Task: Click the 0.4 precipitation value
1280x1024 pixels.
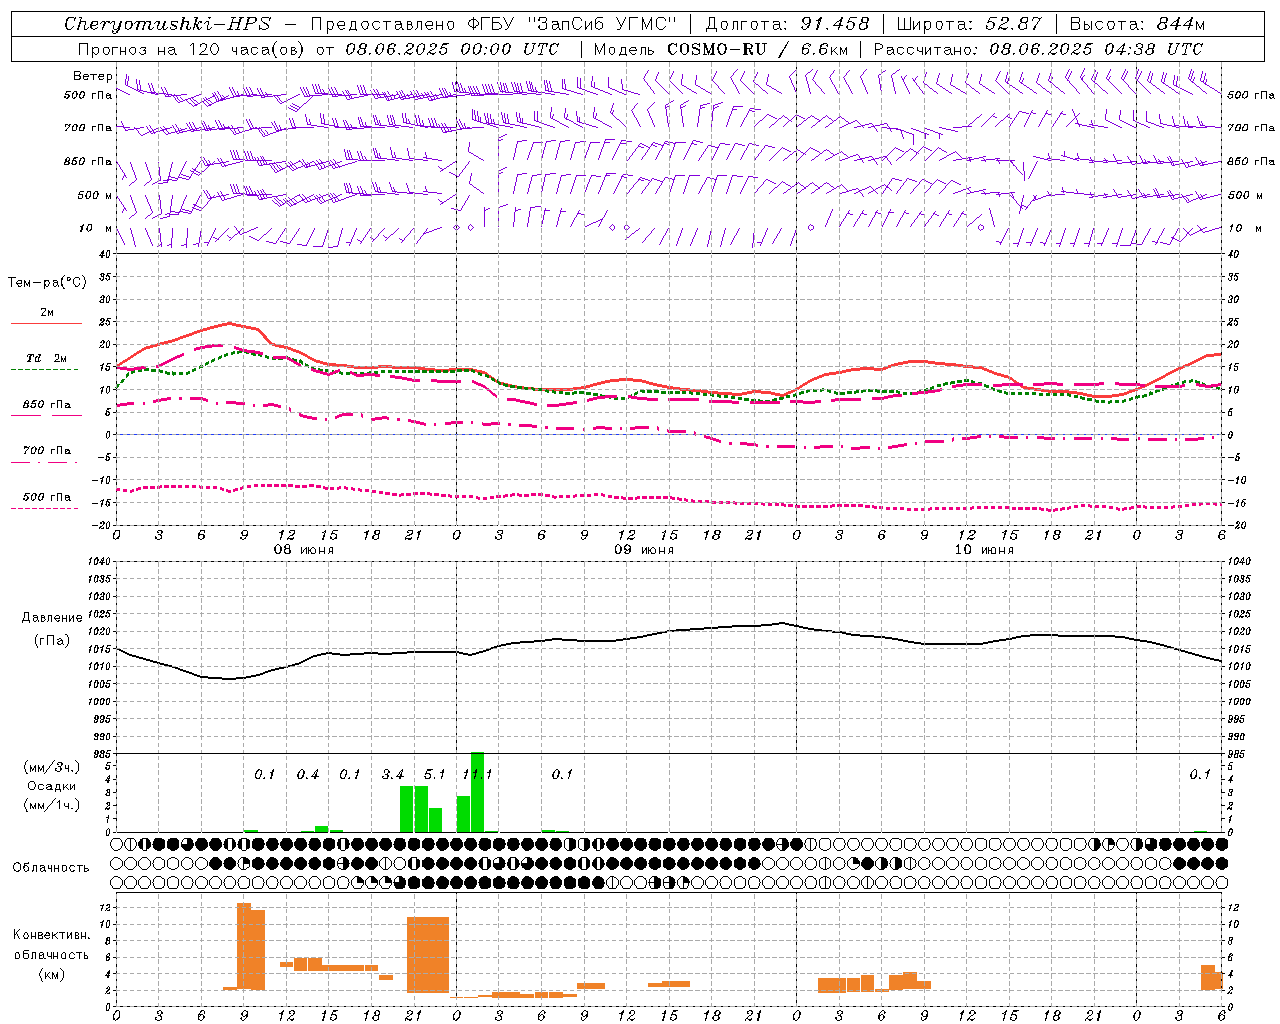Action: 308,775
